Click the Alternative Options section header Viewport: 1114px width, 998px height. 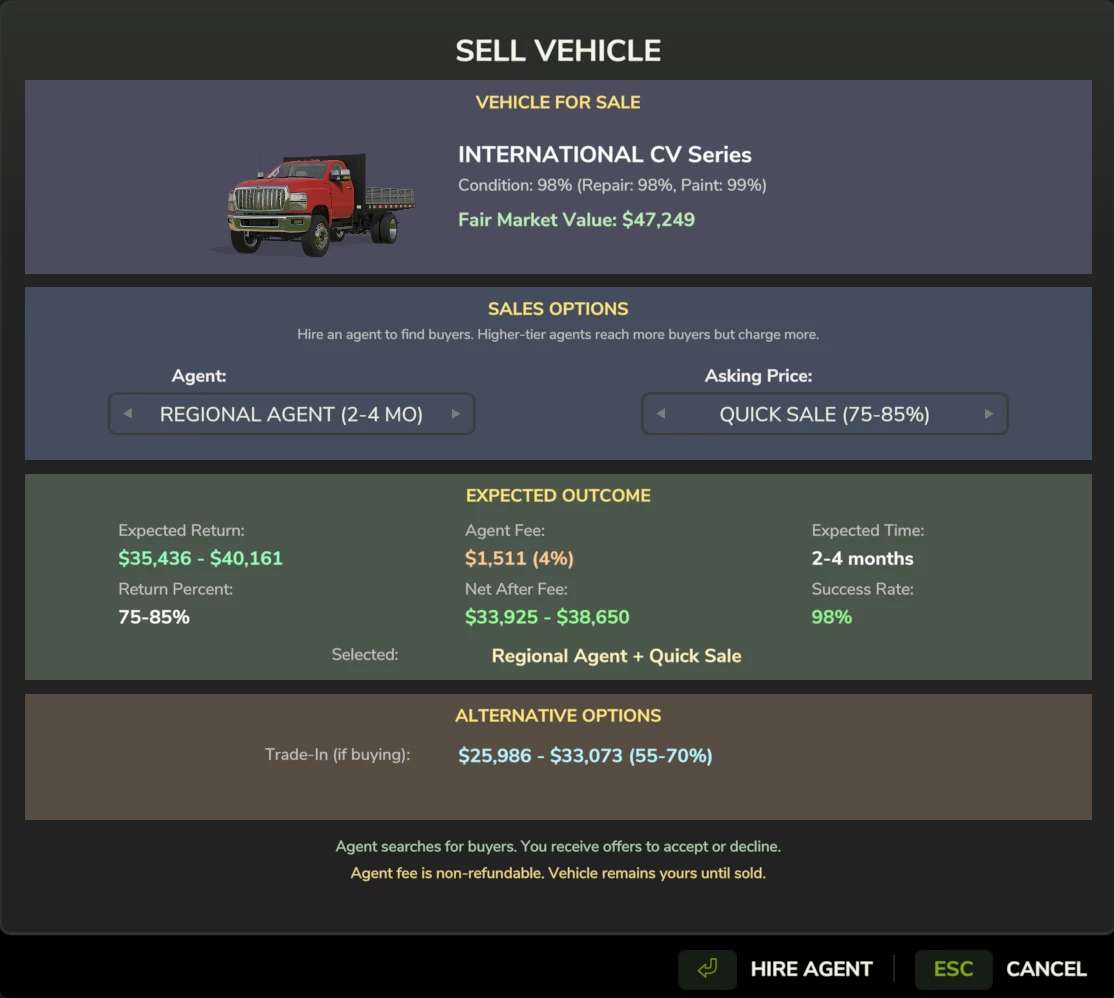tap(558, 716)
